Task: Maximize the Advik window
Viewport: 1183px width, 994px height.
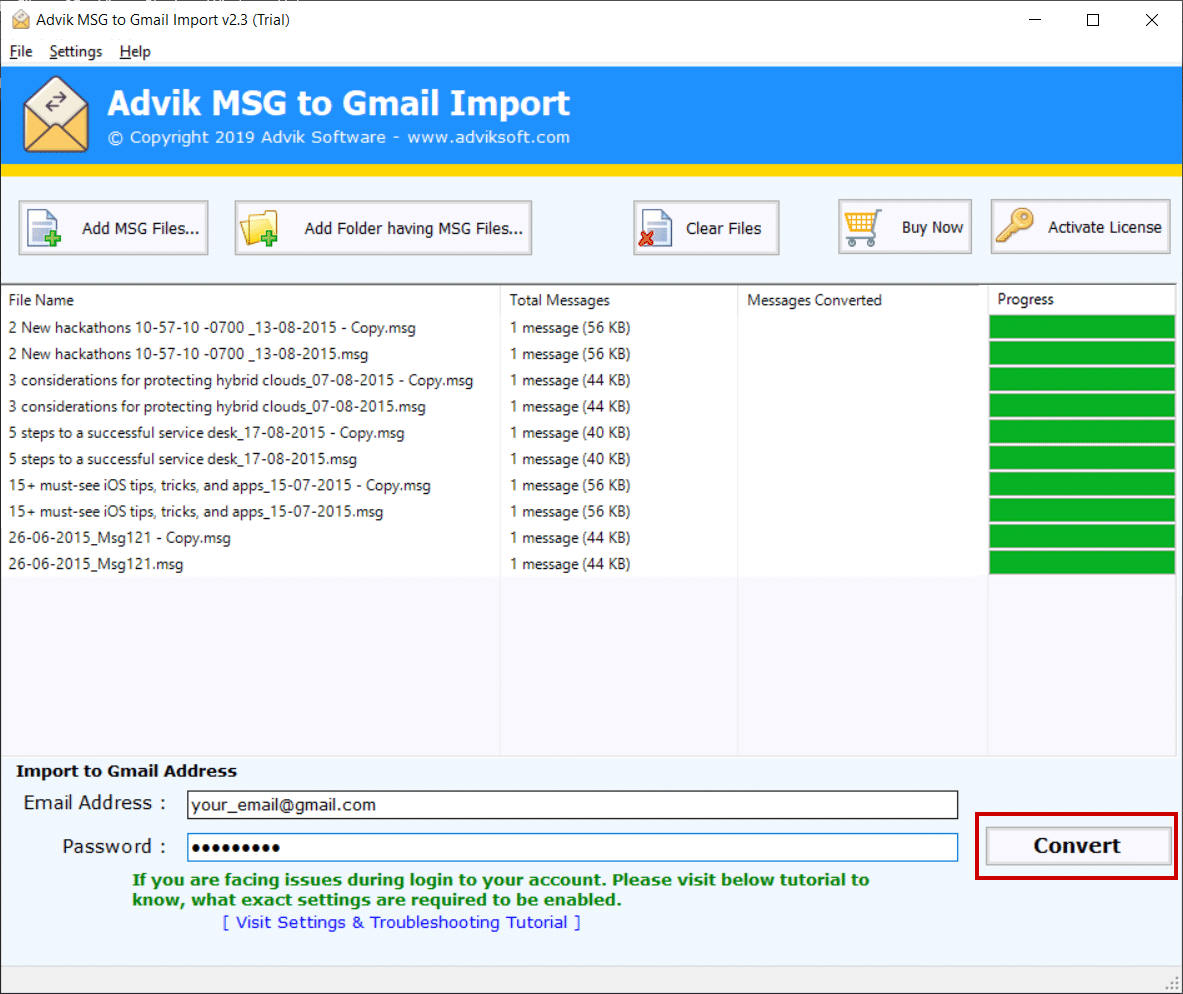Action: click(1092, 20)
